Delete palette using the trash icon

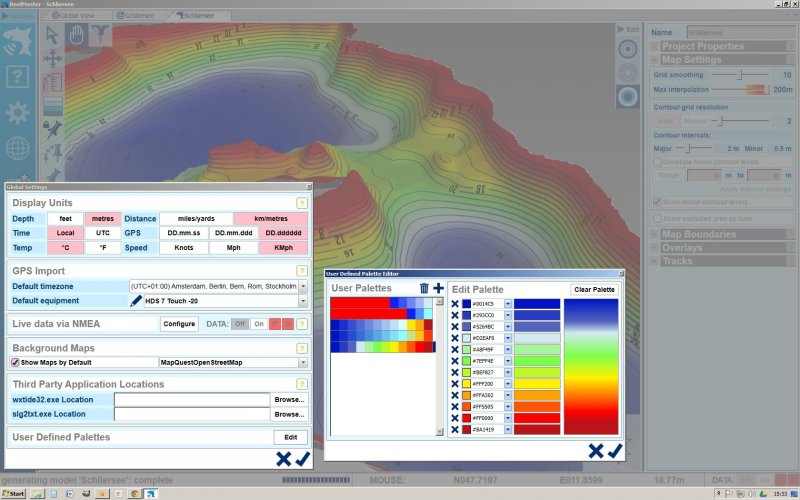pyautogui.click(x=424, y=288)
